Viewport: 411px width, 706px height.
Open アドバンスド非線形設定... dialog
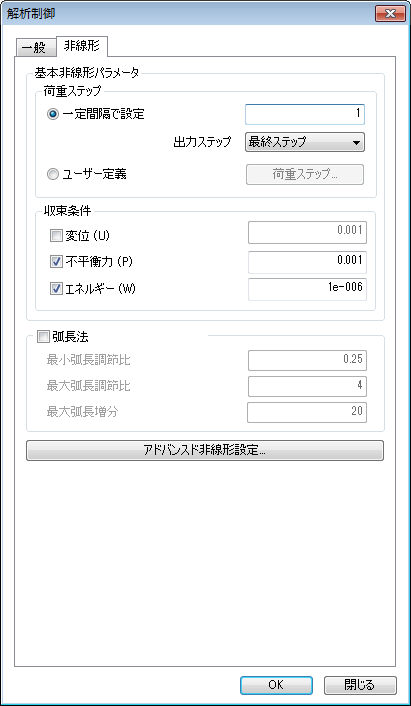[x=205, y=451]
